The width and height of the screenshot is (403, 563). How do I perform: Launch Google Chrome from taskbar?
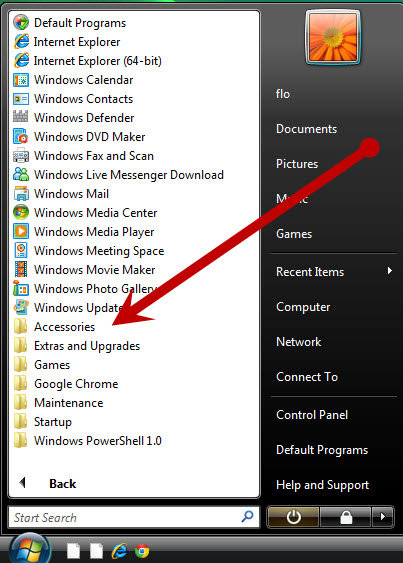[142, 551]
